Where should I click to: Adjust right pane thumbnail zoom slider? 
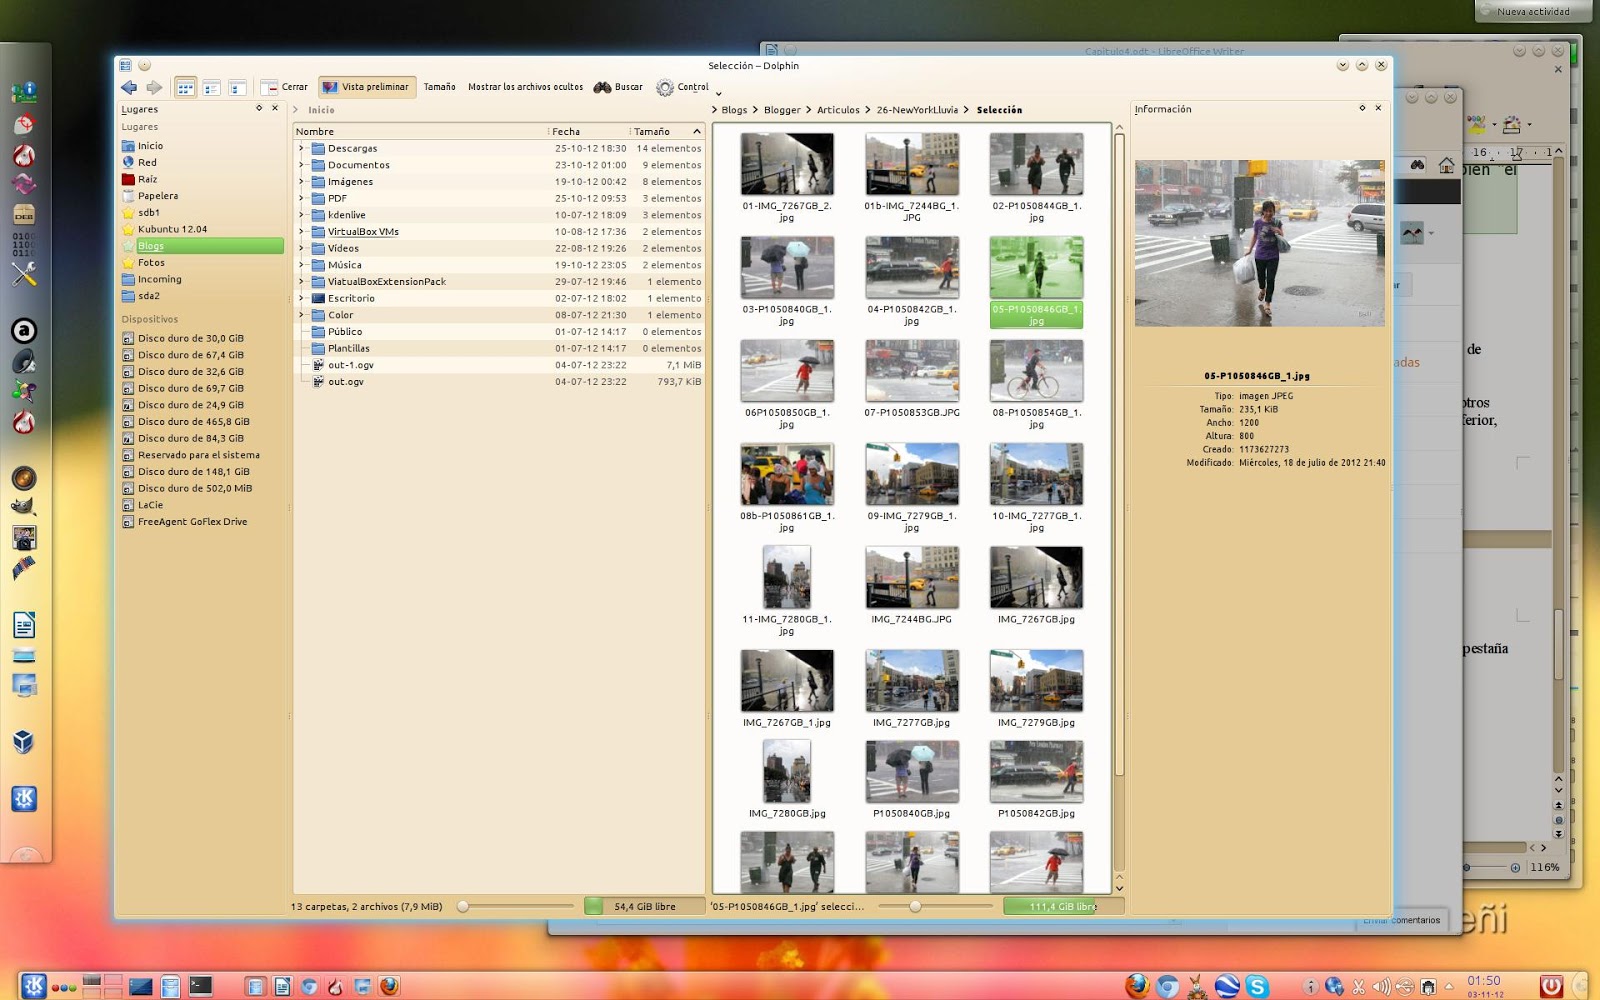coord(936,907)
